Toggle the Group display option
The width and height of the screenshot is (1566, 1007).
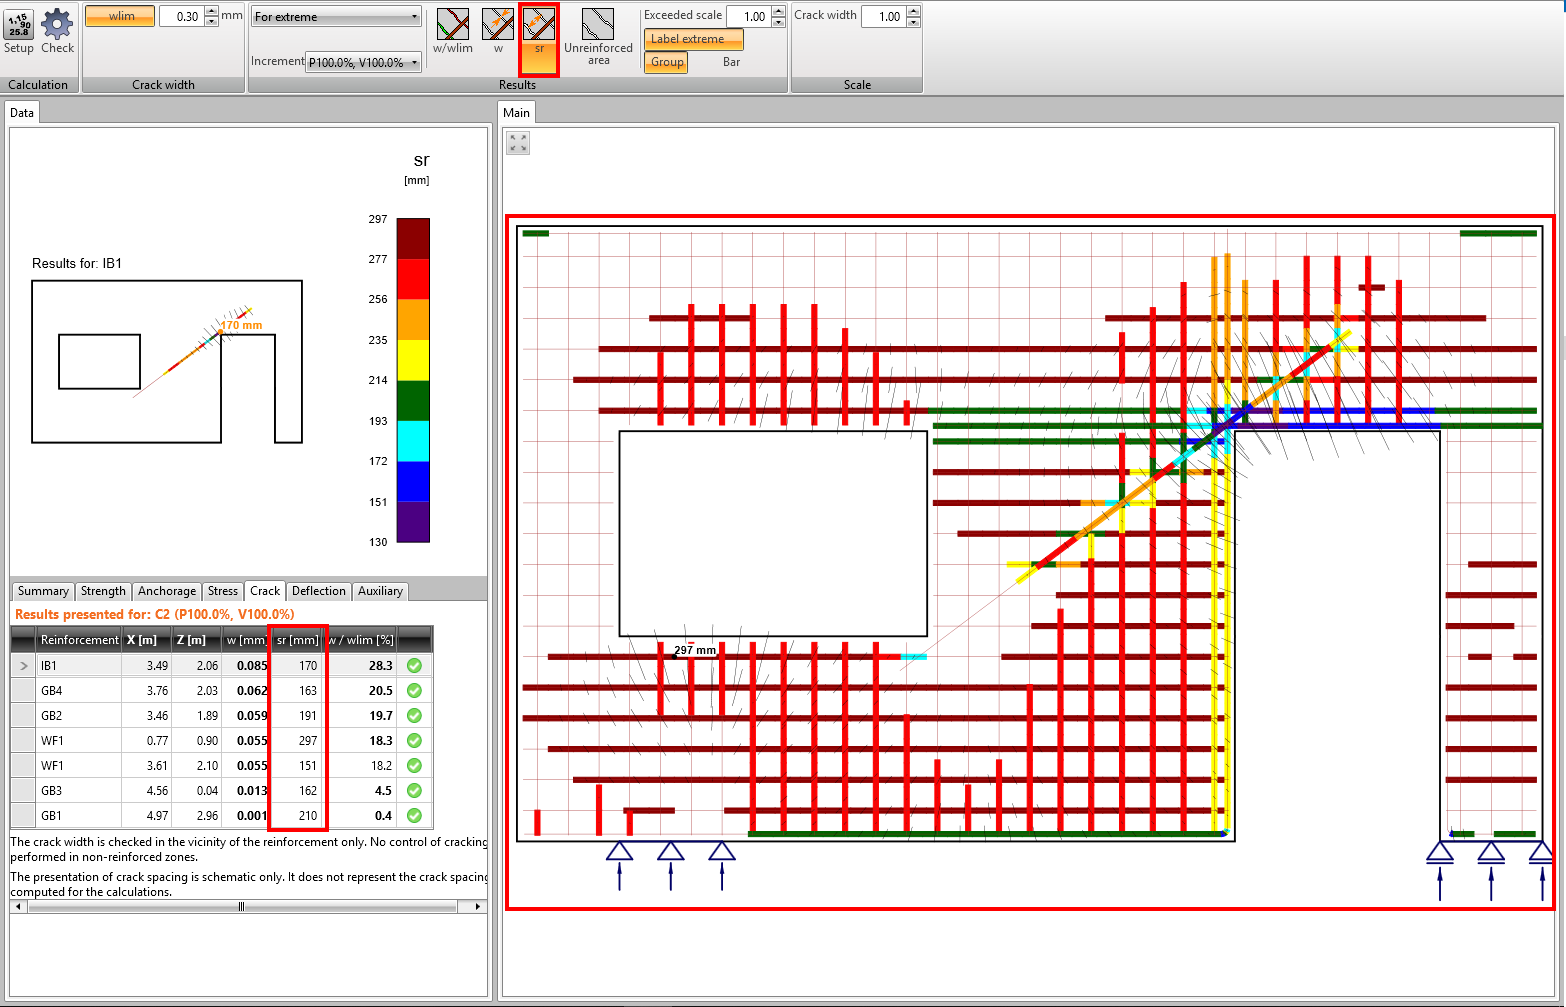click(666, 62)
